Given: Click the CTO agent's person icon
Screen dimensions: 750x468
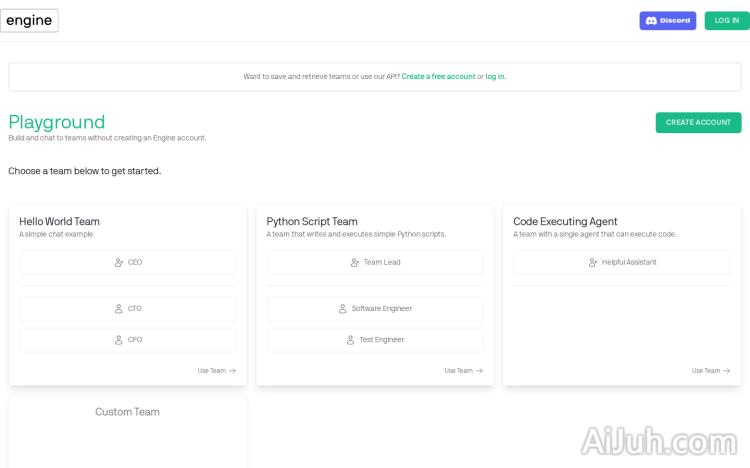Looking at the screenshot, I should pos(119,309).
